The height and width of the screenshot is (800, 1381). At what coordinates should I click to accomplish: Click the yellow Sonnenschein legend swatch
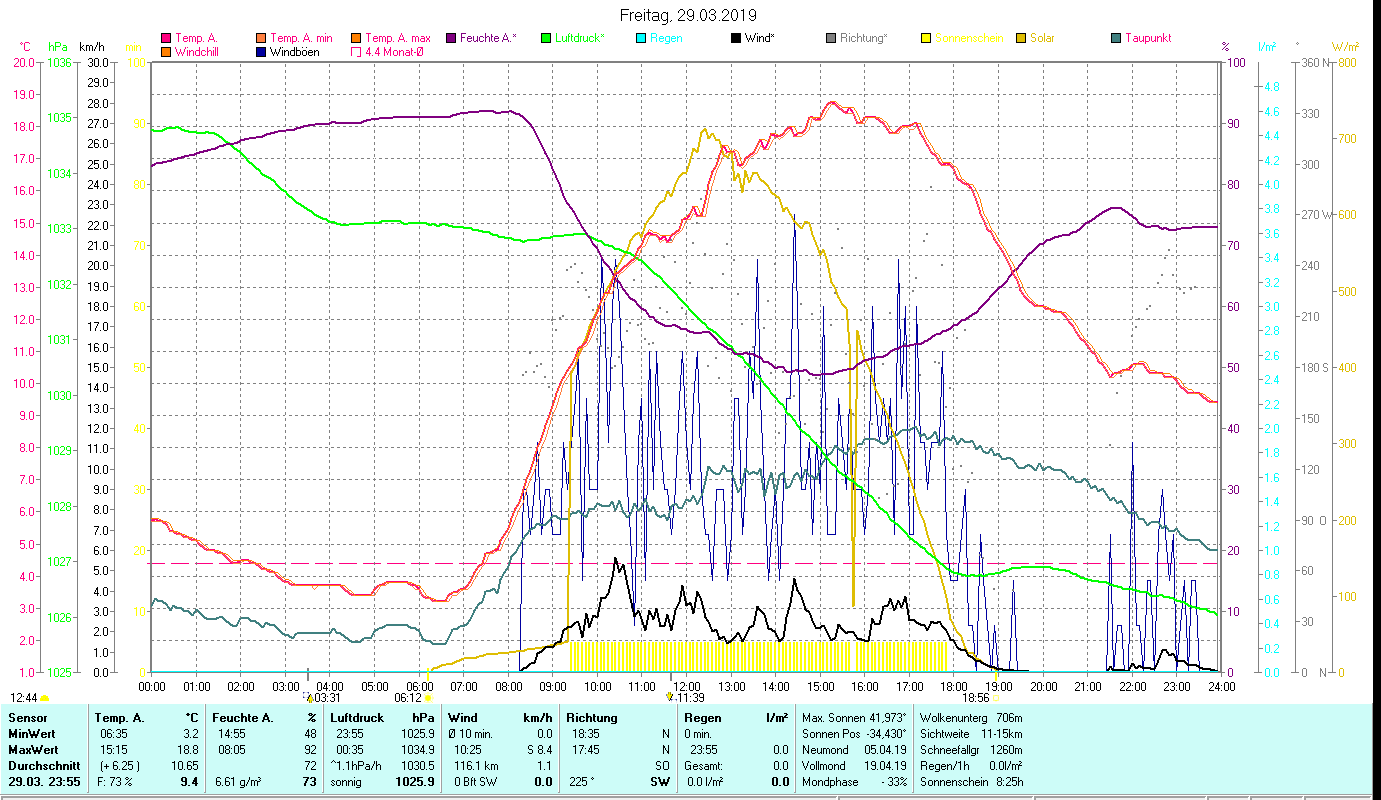tap(925, 38)
